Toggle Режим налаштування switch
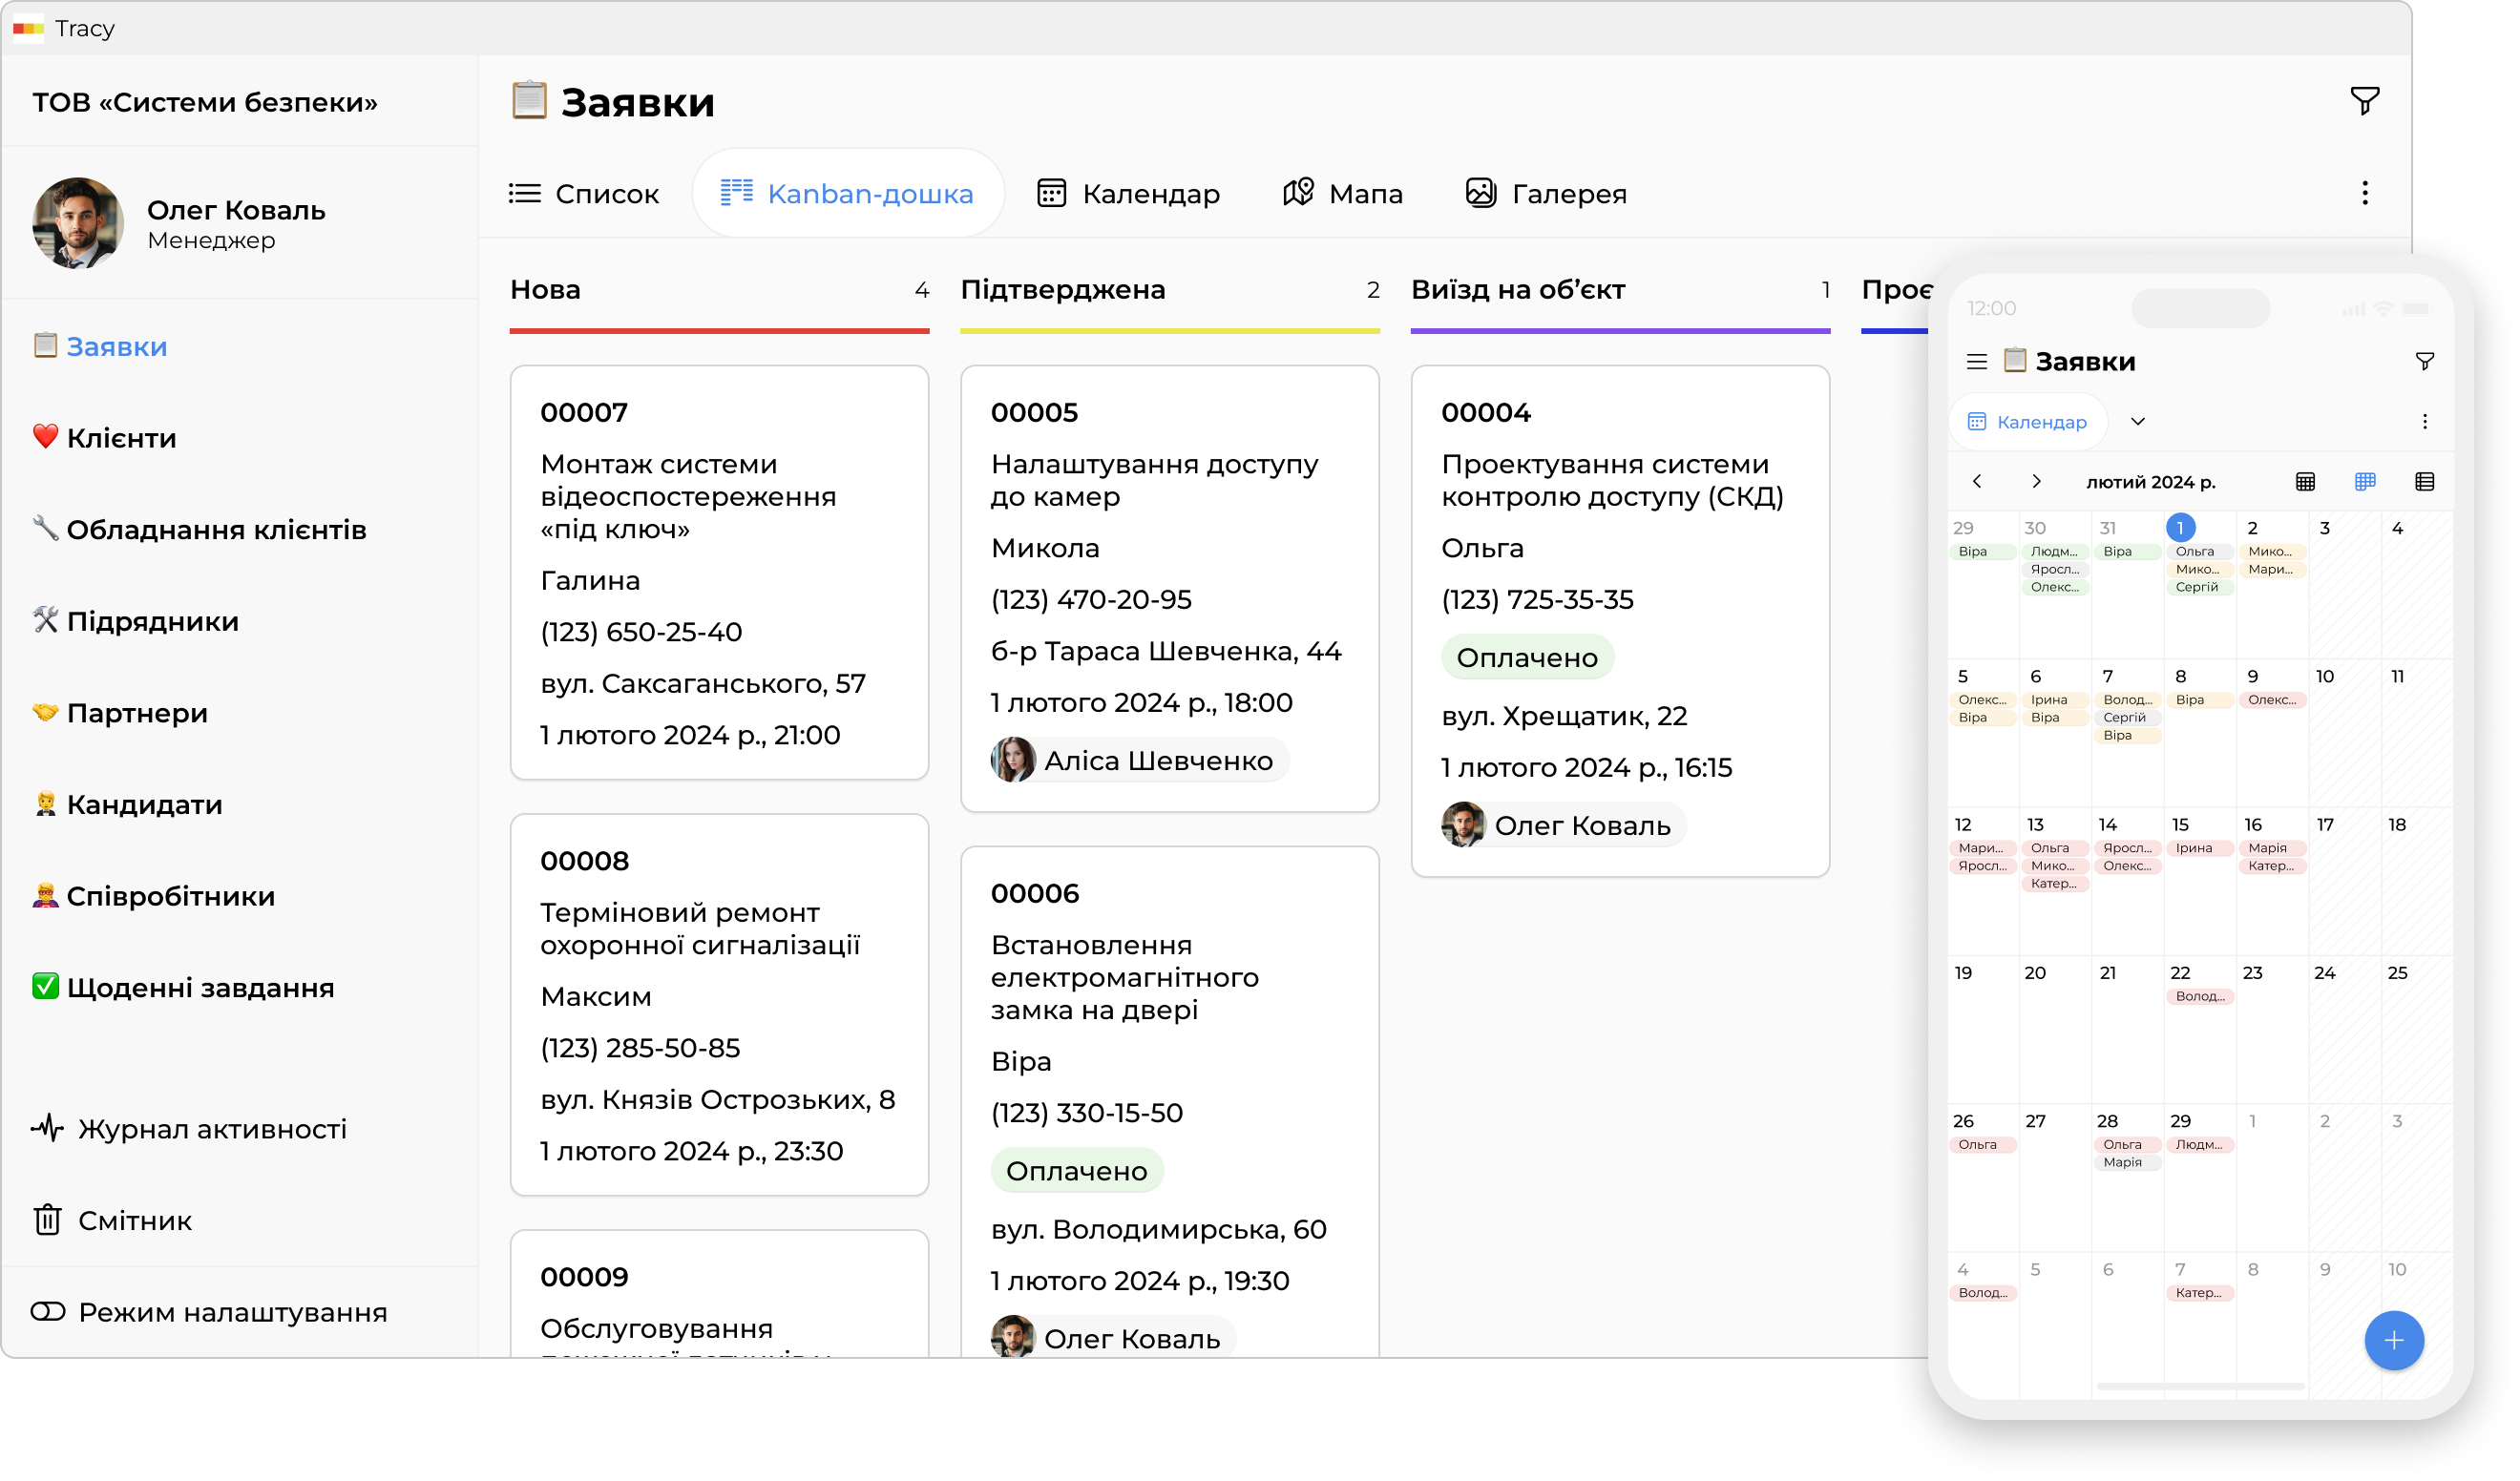Viewport: 2520px width, 1481px height. tap(48, 1311)
